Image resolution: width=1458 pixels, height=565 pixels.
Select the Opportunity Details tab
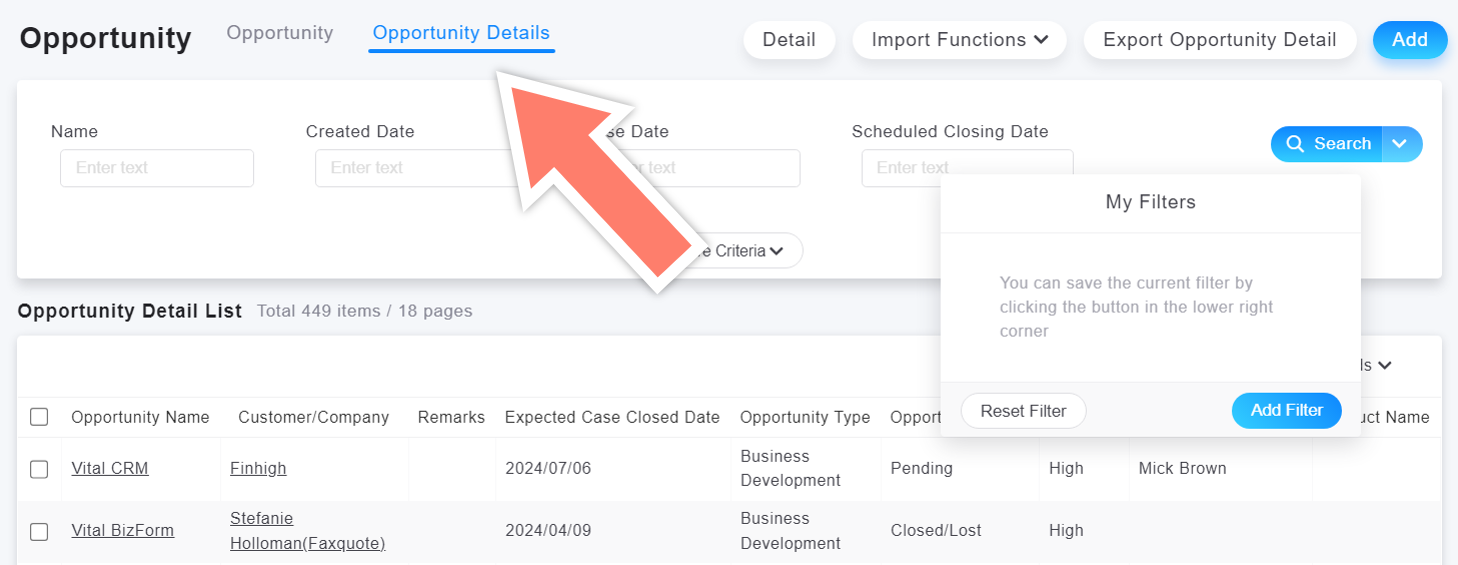pyautogui.click(x=461, y=33)
